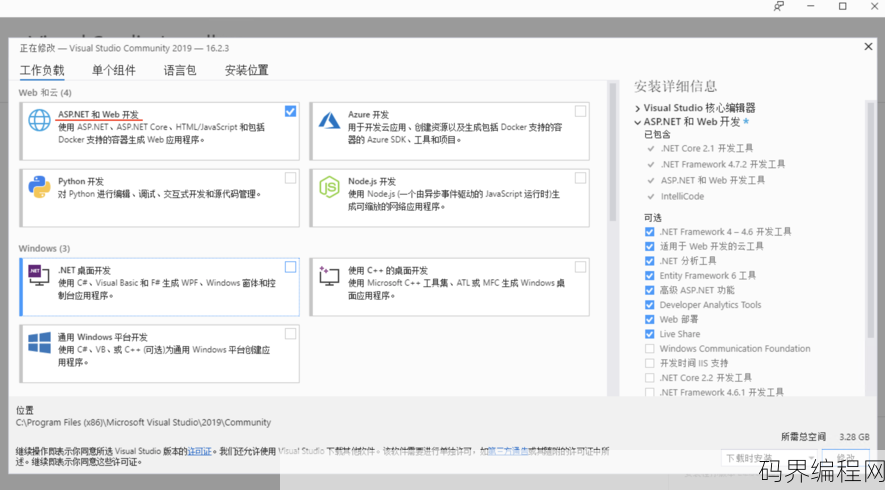Viewport: 885px width, 490px height.
Task: Uncheck .NET Framework 4 – 4.6 development tools
Action: 650,231
